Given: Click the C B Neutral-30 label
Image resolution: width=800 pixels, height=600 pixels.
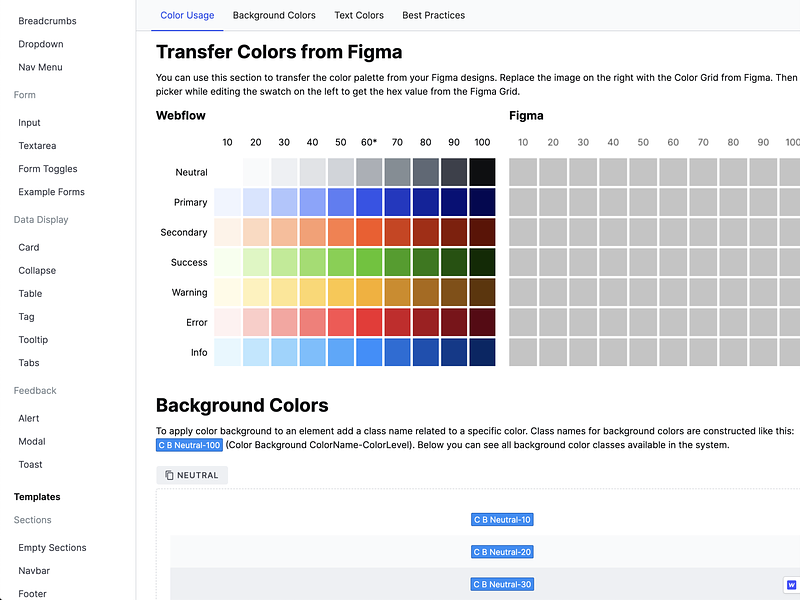Looking at the screenshot, I should click(x=503, y=584).
